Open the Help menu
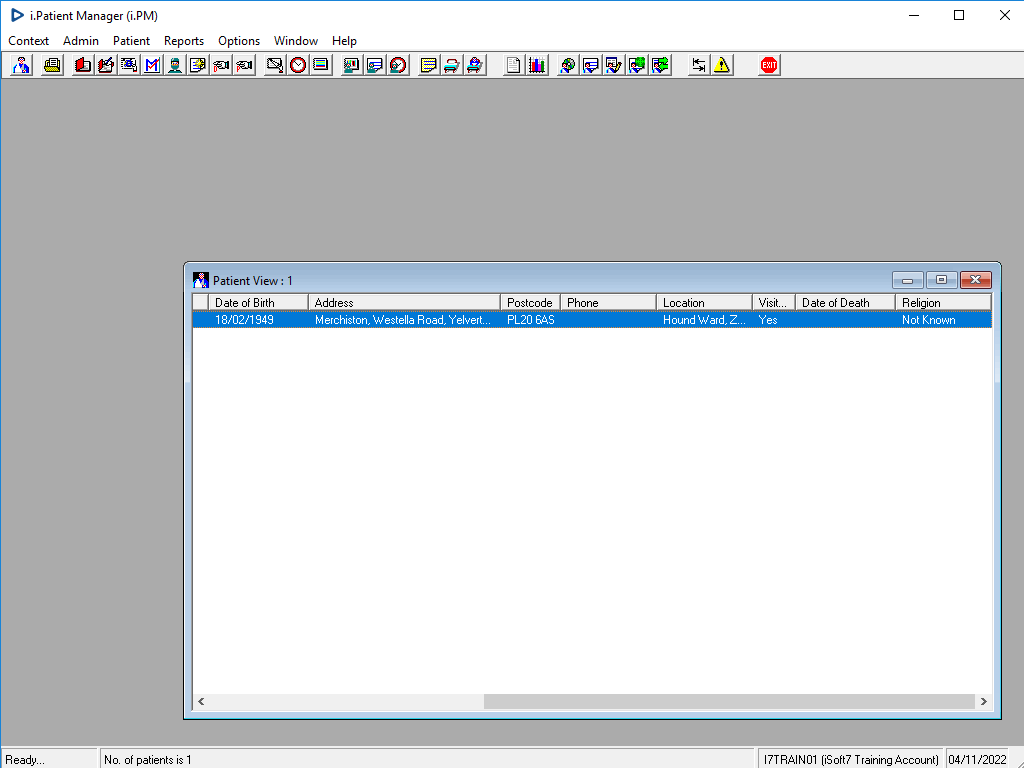This screenshot has height=768, width=1024. (344, 40)
